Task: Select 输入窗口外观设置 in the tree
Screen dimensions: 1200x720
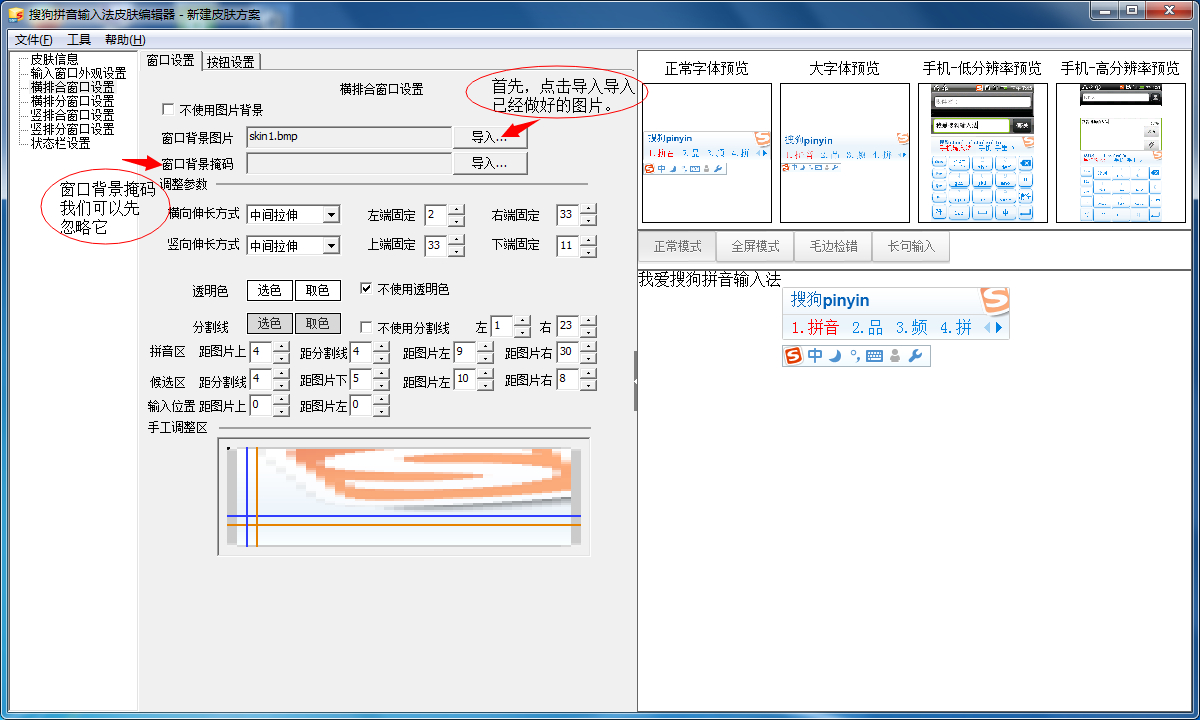Action: click(78, 73)
